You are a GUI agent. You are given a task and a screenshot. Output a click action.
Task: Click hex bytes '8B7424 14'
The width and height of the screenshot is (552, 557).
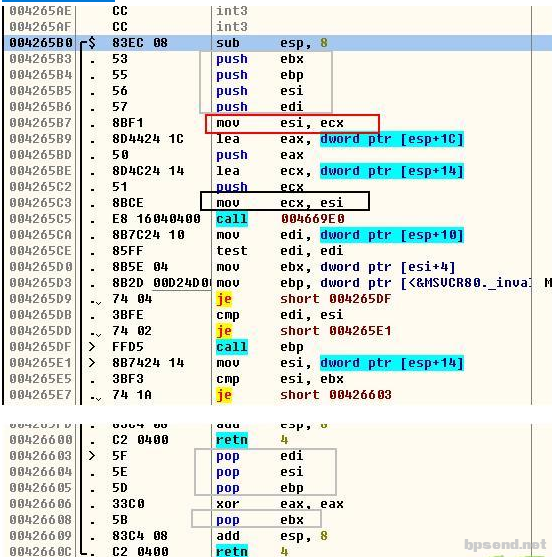(148, 363)
